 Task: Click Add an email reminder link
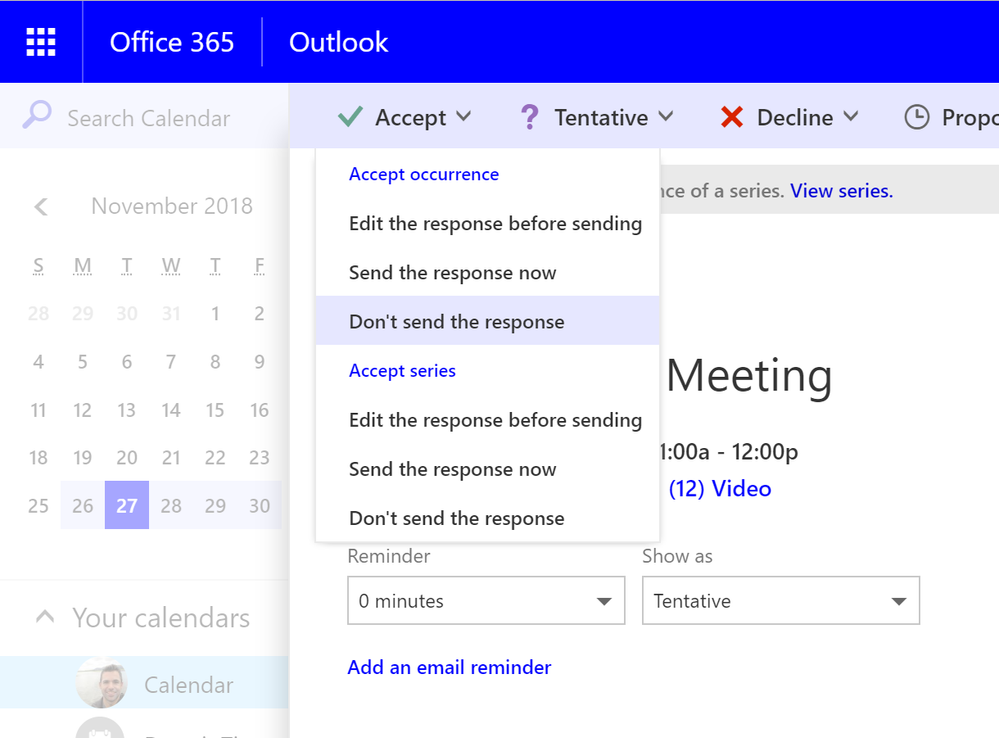[x=449, y=667]
